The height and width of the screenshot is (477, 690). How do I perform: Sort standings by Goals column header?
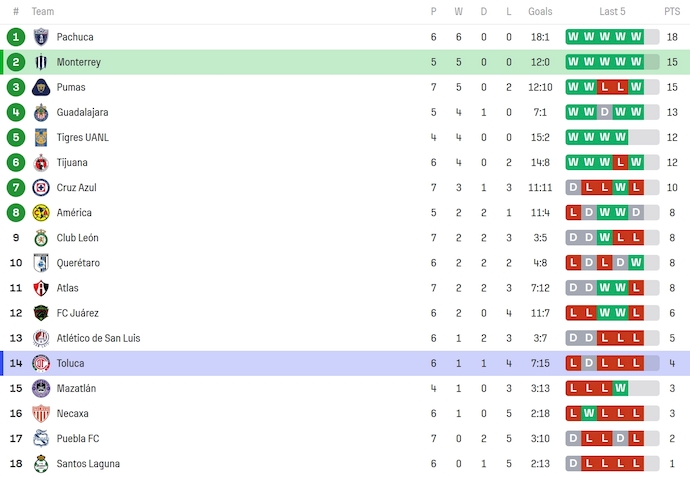540,12
